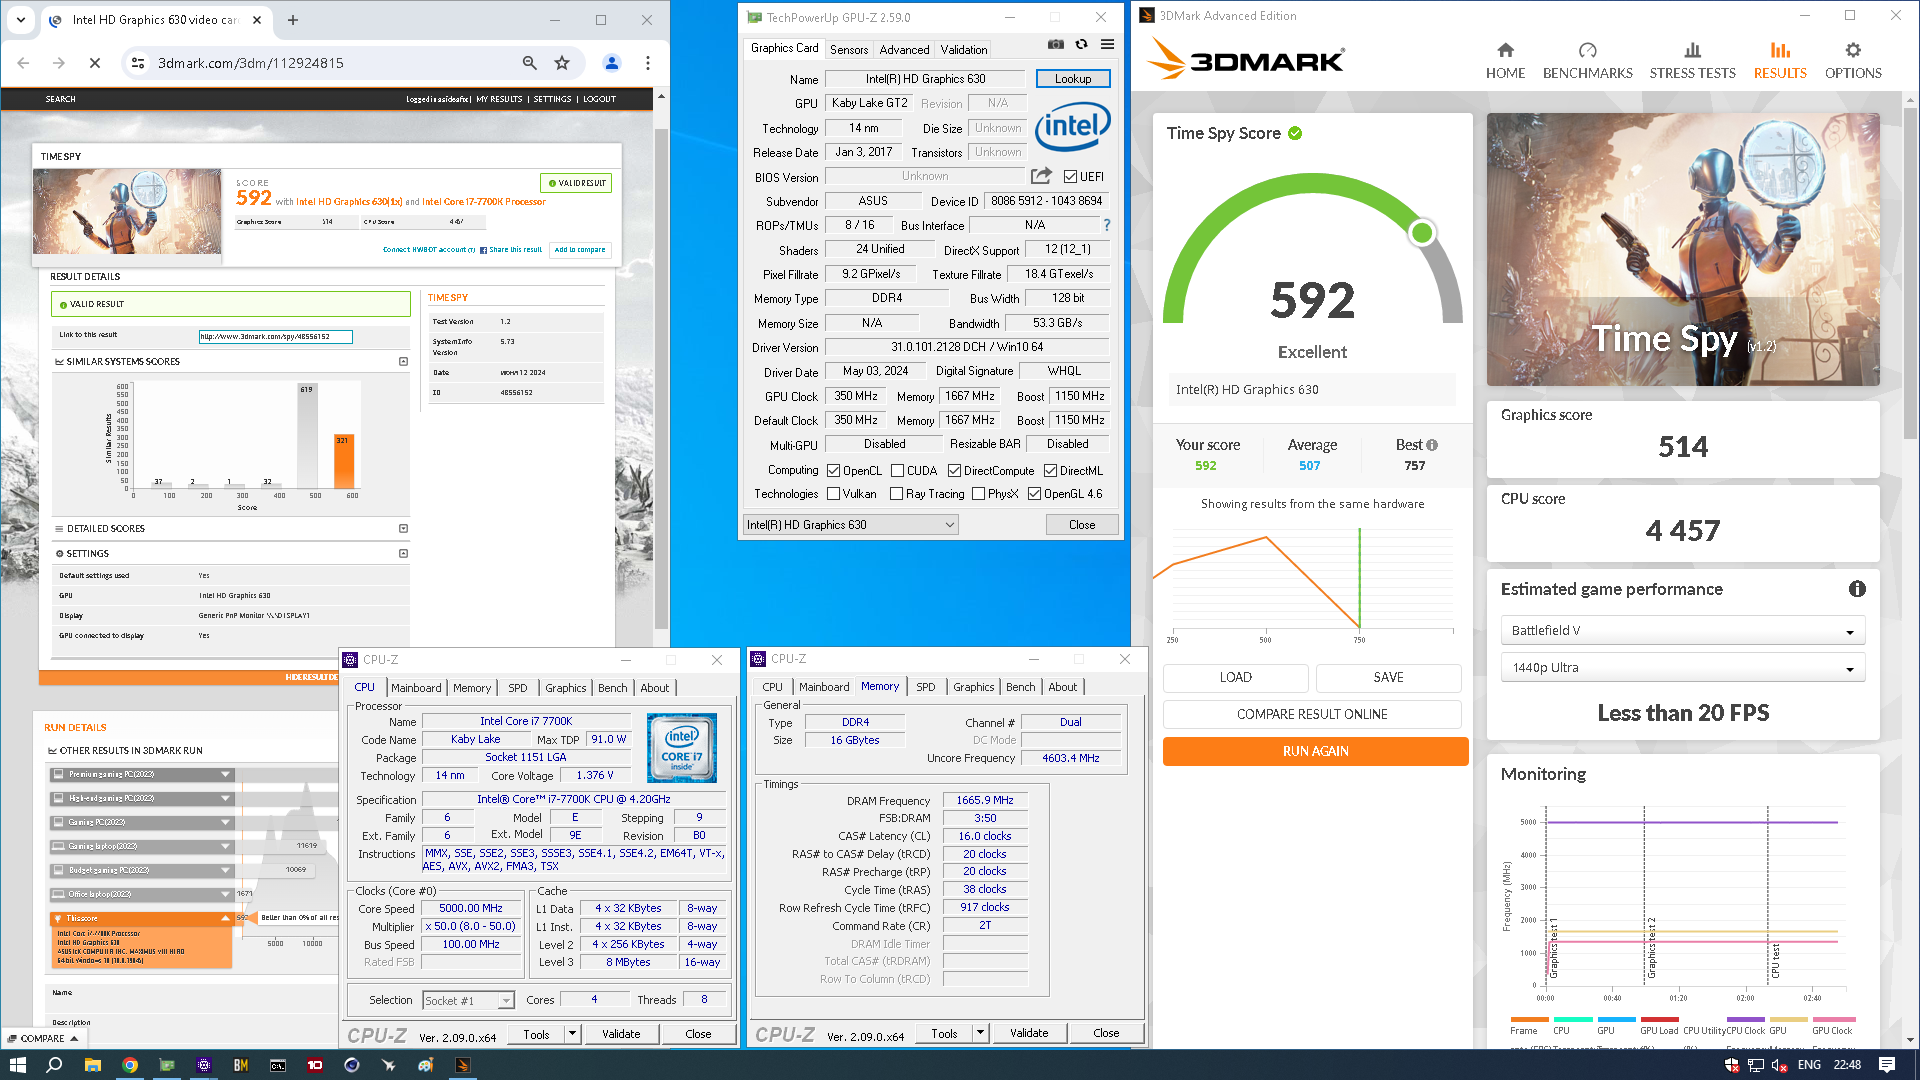Open a new Chrome tab
Viewport: 1920px width, 1080px height.
click(x=293, y=20)
